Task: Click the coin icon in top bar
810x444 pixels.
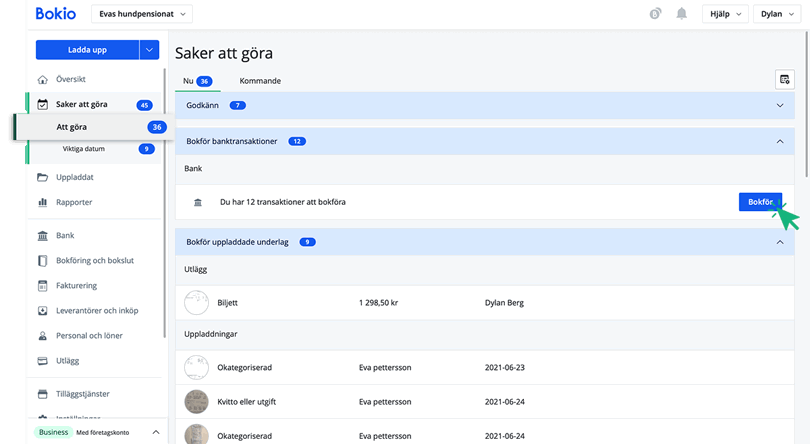Action: 655,14
